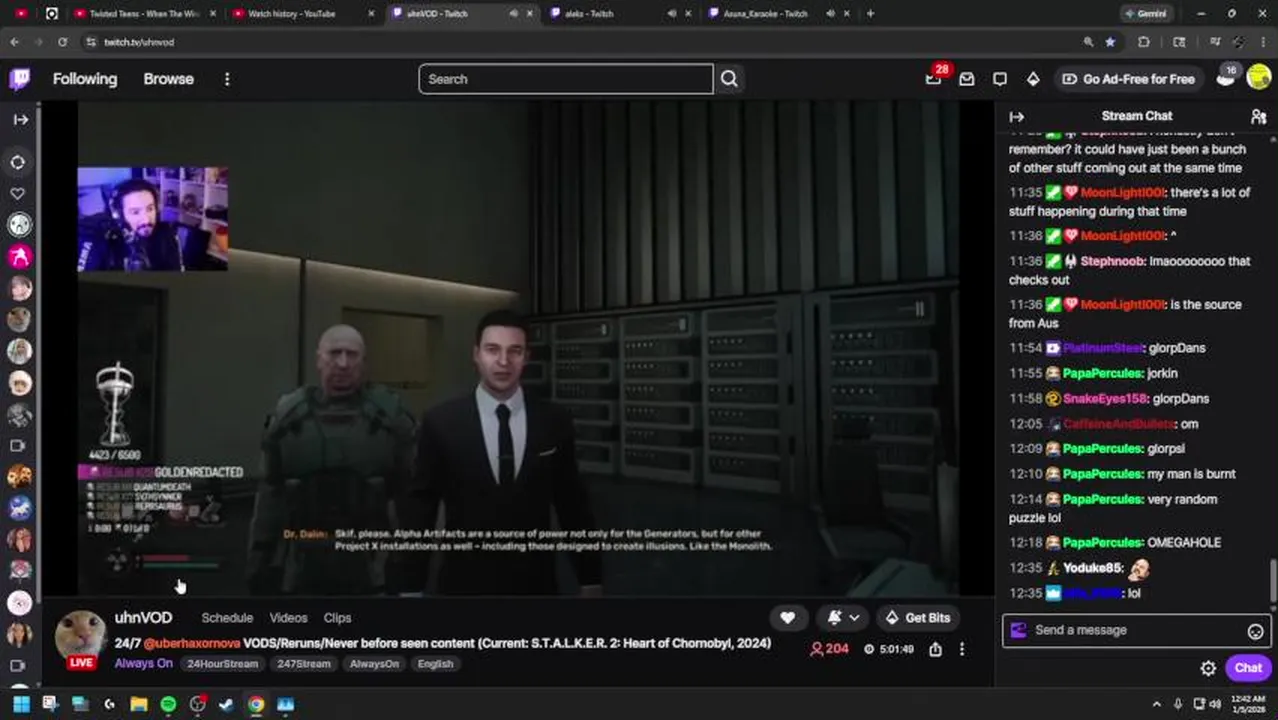Collapse the Stream Chat panel
1278x720 pixels.
pos(1017,116)
